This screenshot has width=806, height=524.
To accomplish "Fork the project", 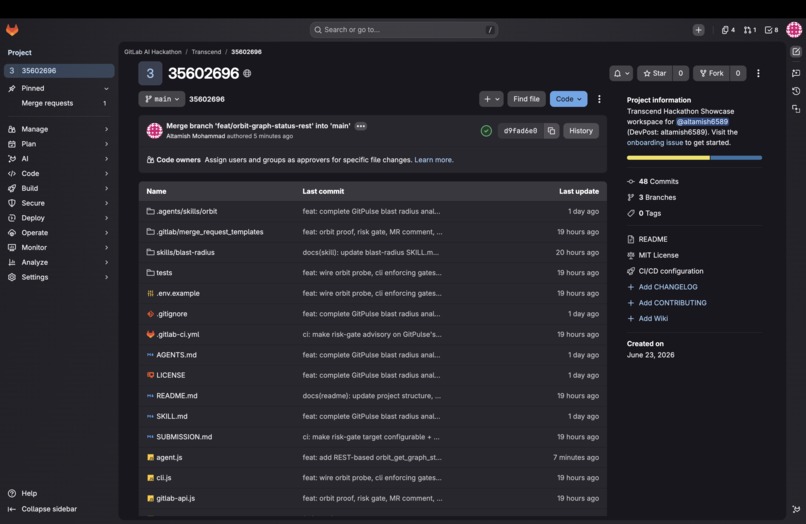I will 711,74.
